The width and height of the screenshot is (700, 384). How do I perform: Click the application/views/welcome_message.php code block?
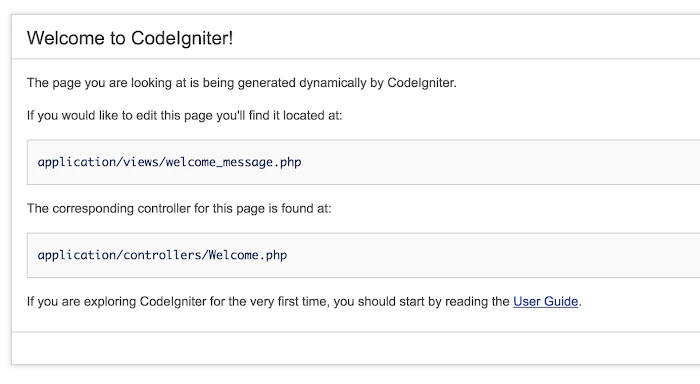point(363,162)
